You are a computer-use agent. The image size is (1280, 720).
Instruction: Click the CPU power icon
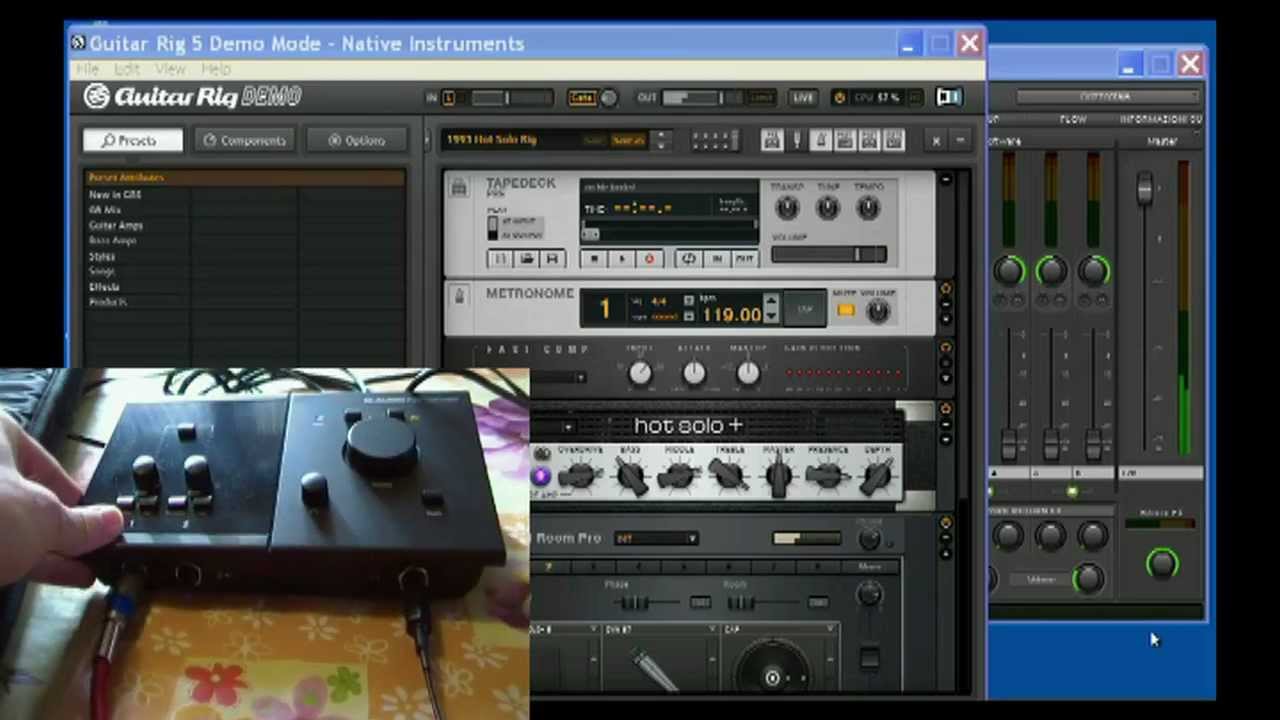(x=839, y=97)
